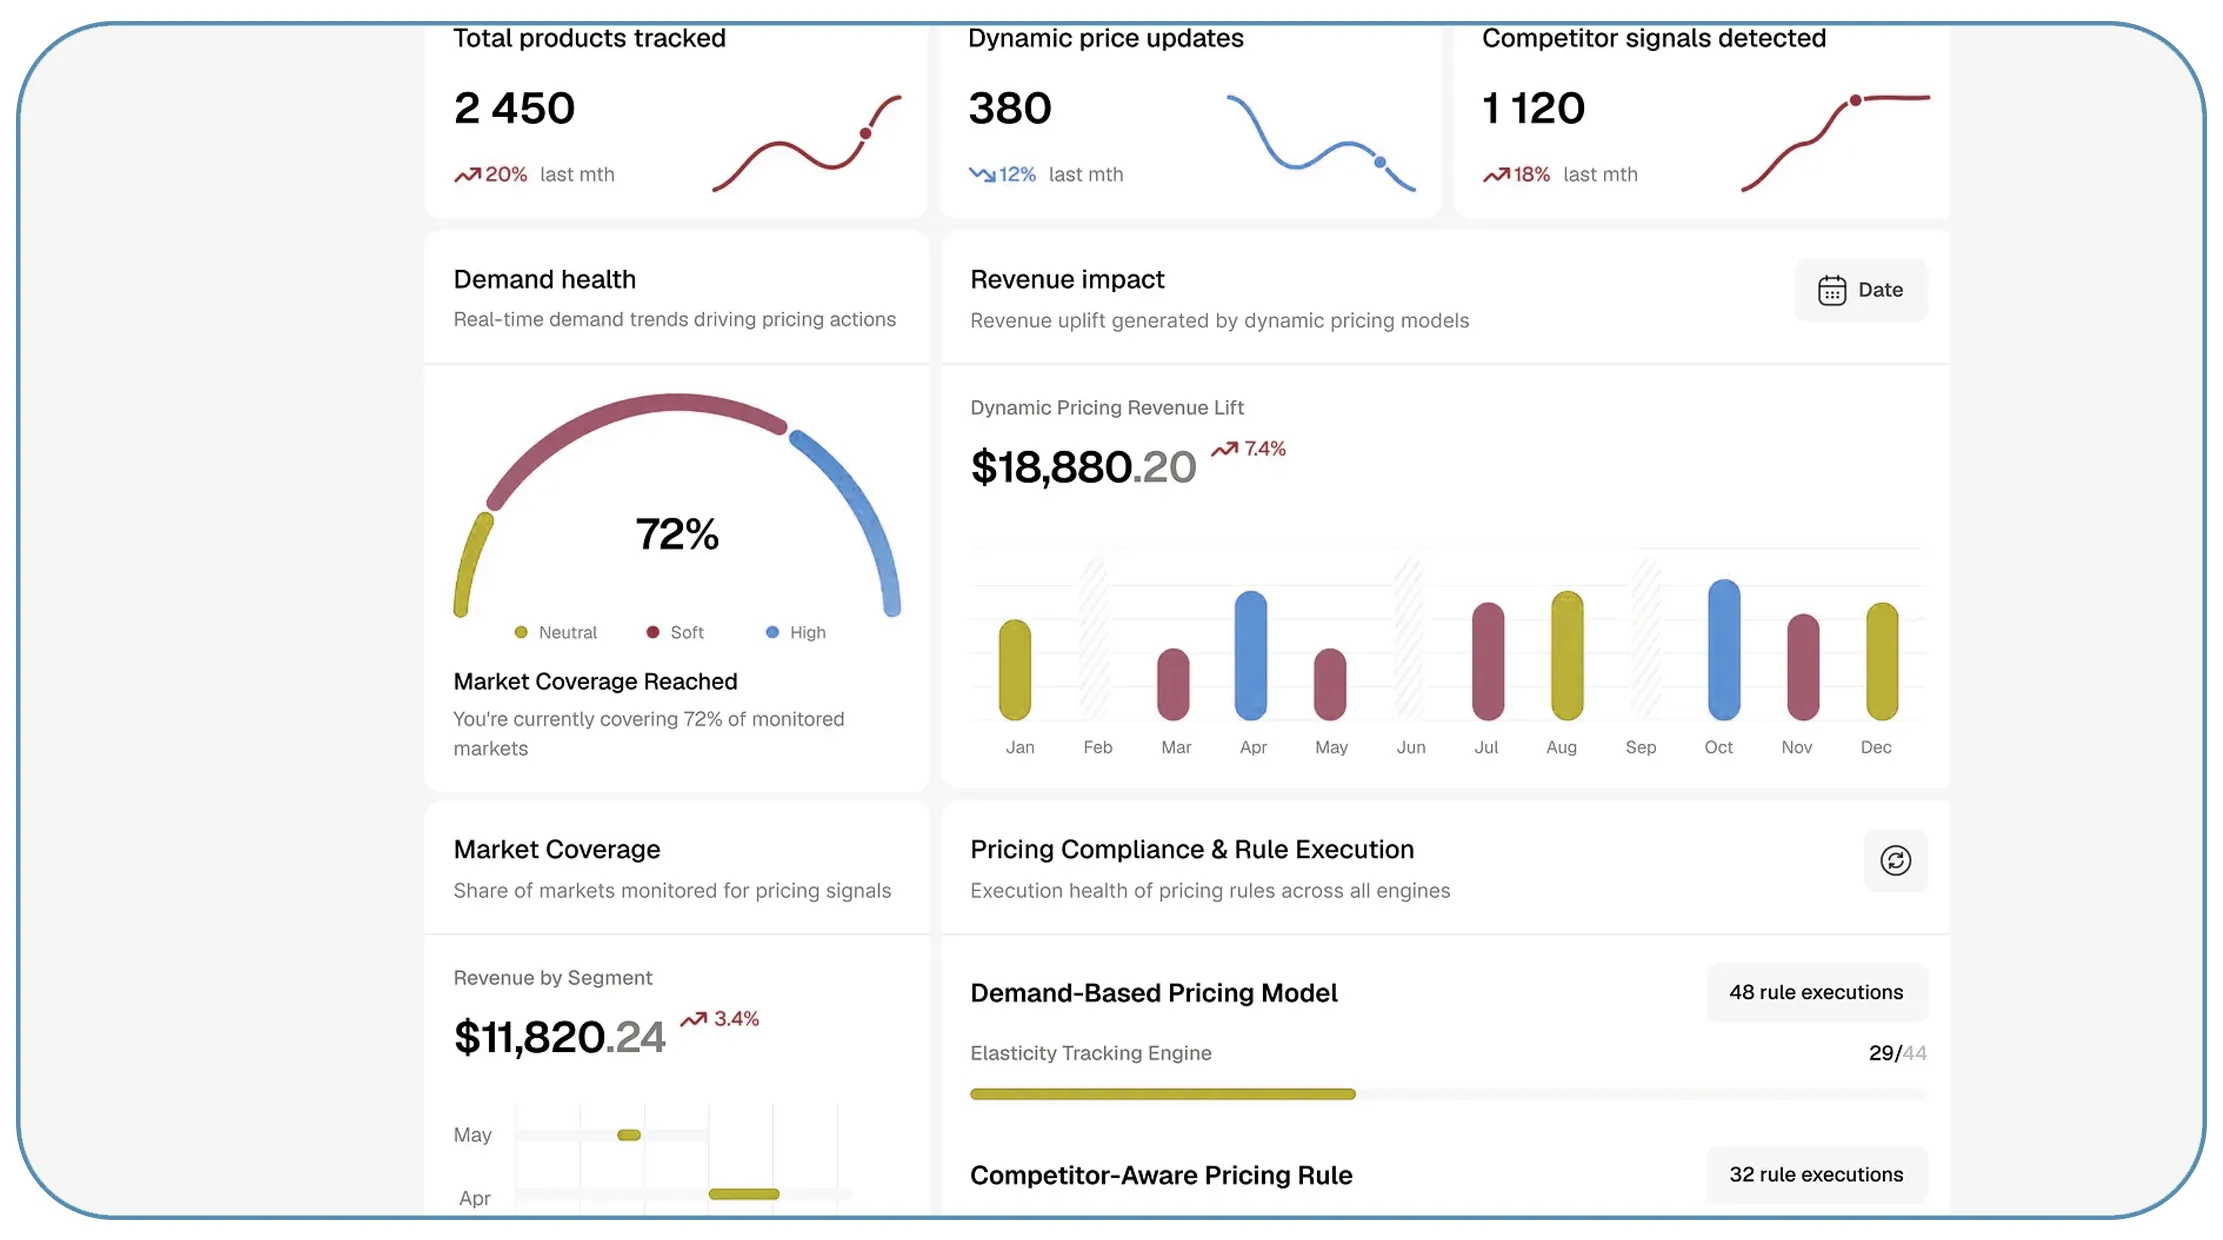This screenshot has width=2223, height=1240.
Task: Click the 32 rule executions badge
Action: click(1816, 1174)
